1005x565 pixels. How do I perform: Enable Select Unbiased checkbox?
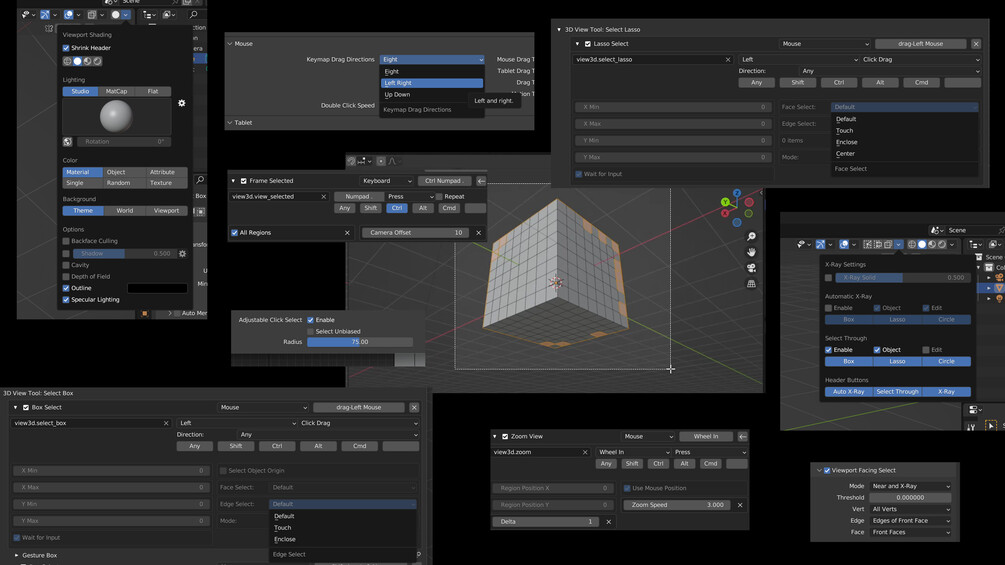311,332
